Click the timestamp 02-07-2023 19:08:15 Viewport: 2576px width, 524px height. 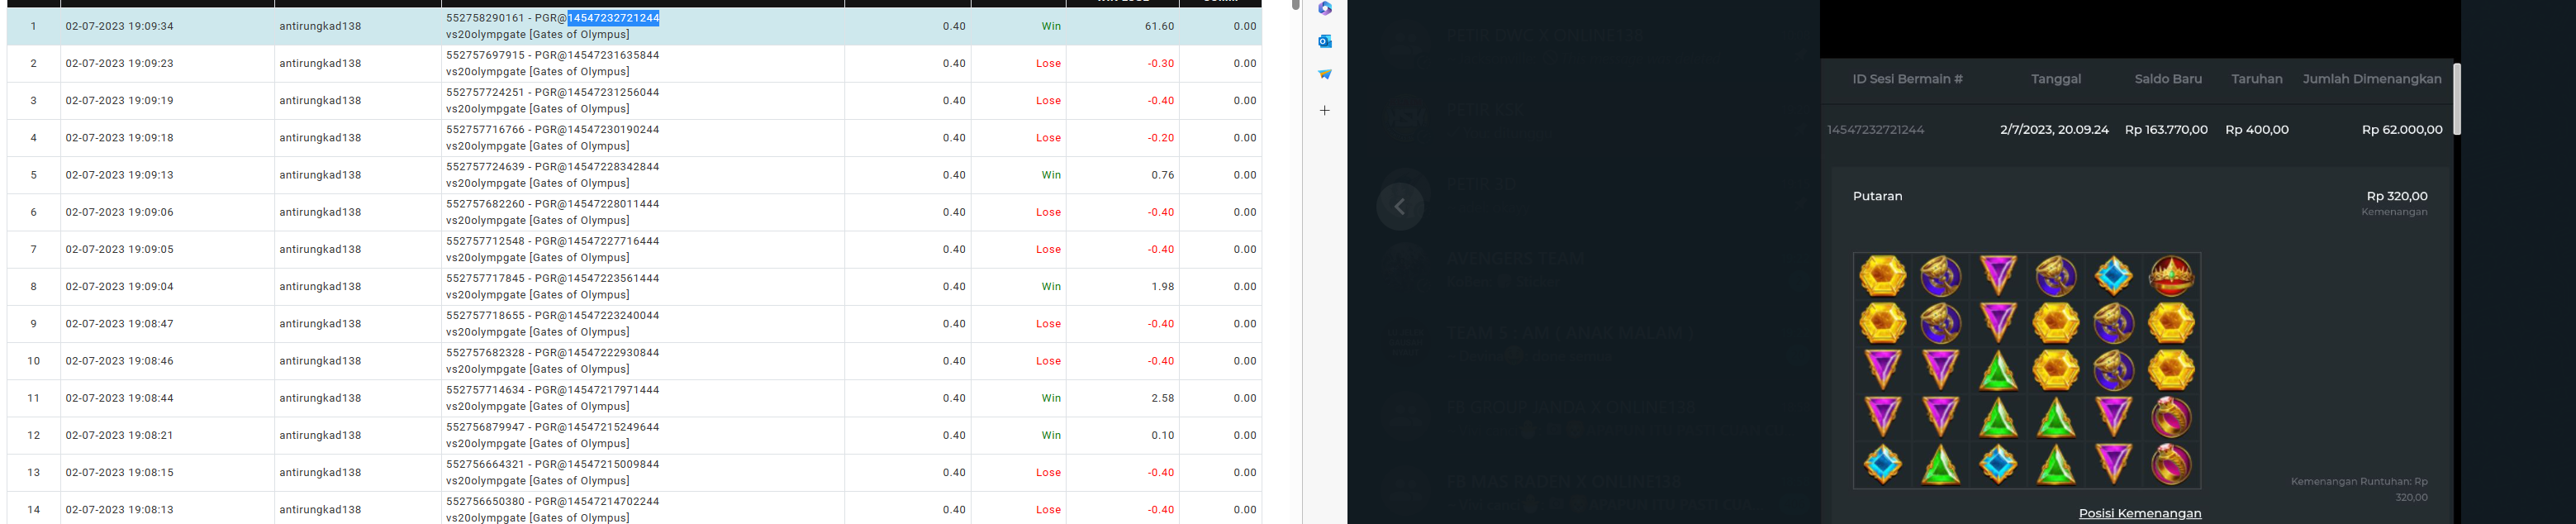coord(120,473)
